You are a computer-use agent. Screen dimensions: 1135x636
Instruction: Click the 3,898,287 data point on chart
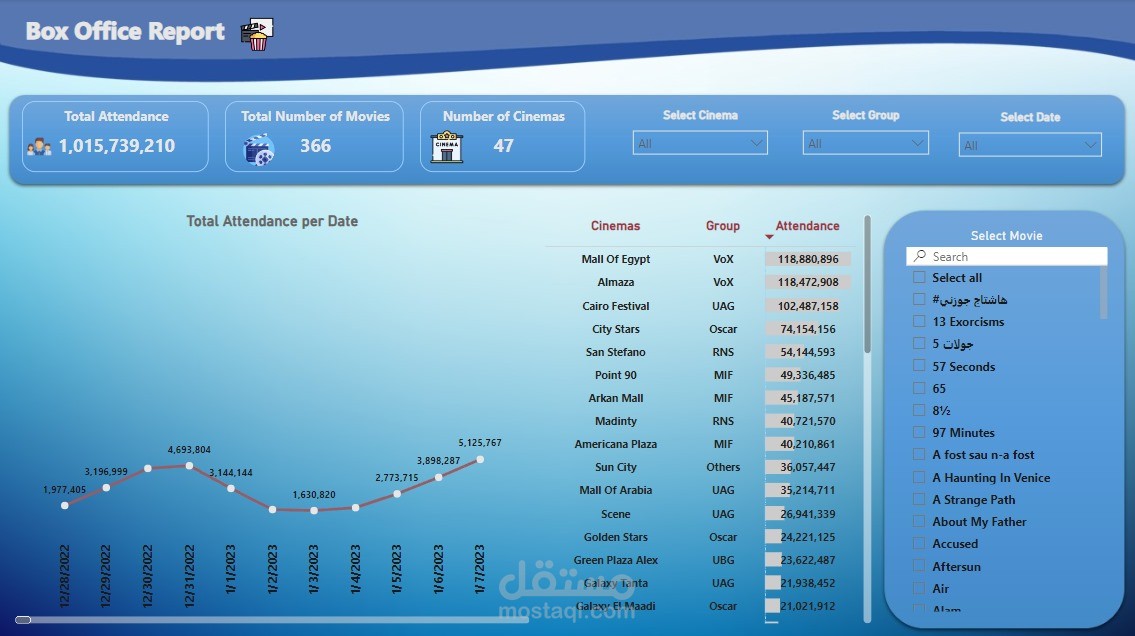439,478
